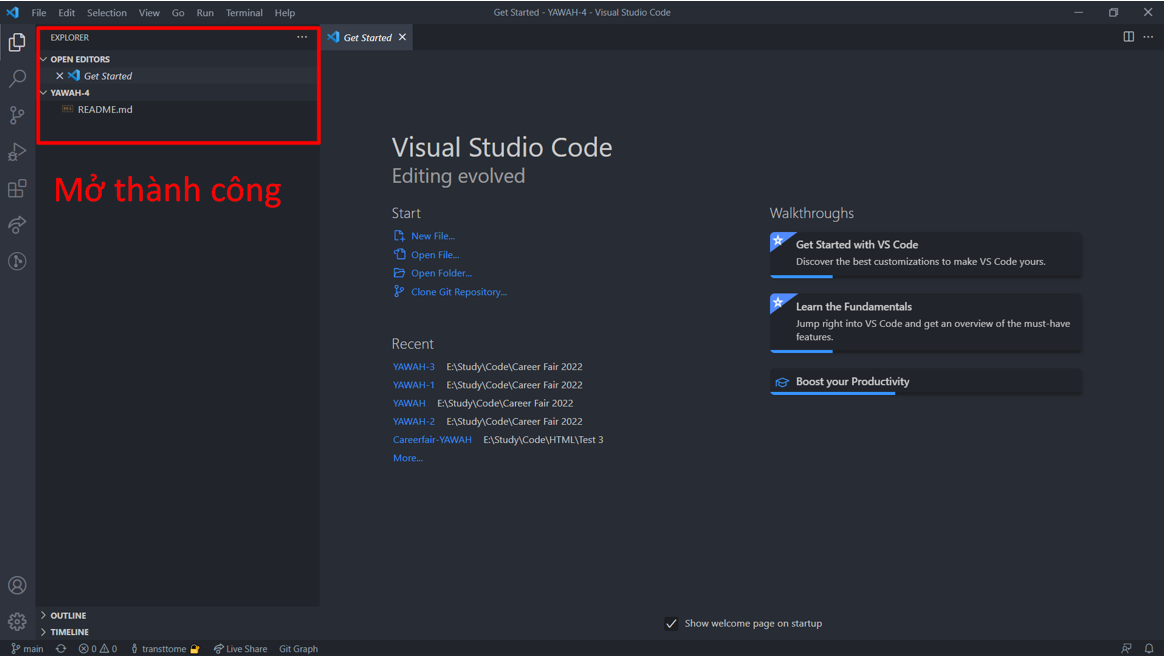Viewport: 1164px width, 656px height.
Task: Collapse the YAWAH-4 folder section
Action: pyautogui.click(x=44, y=93)
